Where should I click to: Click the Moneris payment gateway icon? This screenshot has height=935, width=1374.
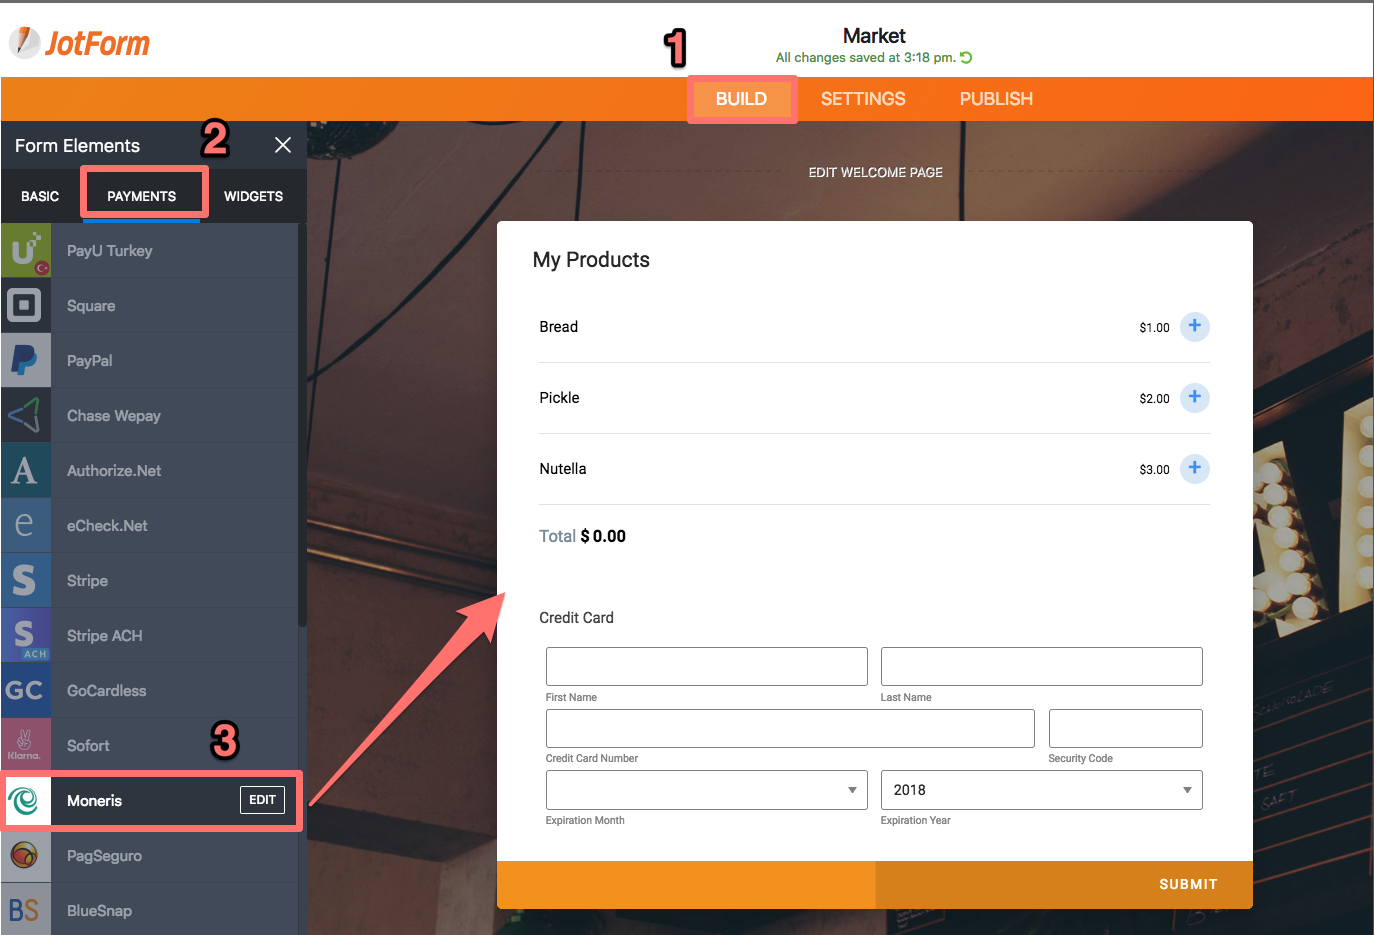(x=25, y=800)
